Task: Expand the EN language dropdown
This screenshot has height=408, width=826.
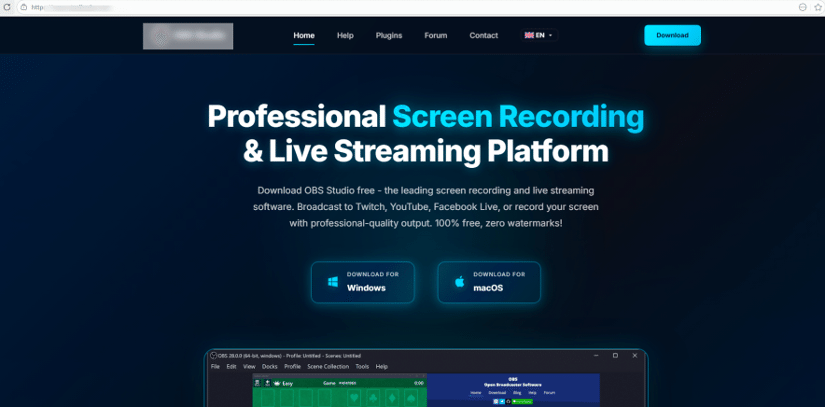Action: point(539,35)
